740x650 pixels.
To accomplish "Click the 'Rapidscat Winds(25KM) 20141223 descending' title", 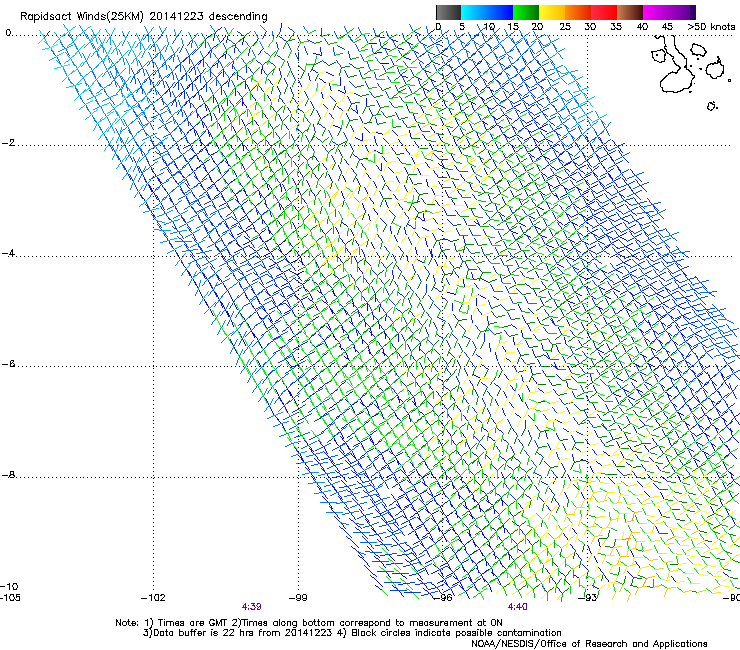I will tap(143, 17).
